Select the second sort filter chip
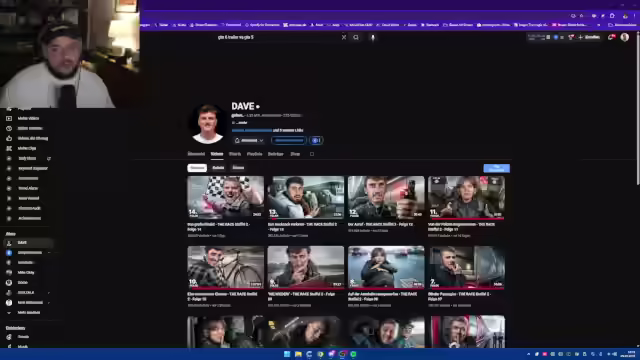This screenshot has height=360, width=640. click(x=218, y=168)
